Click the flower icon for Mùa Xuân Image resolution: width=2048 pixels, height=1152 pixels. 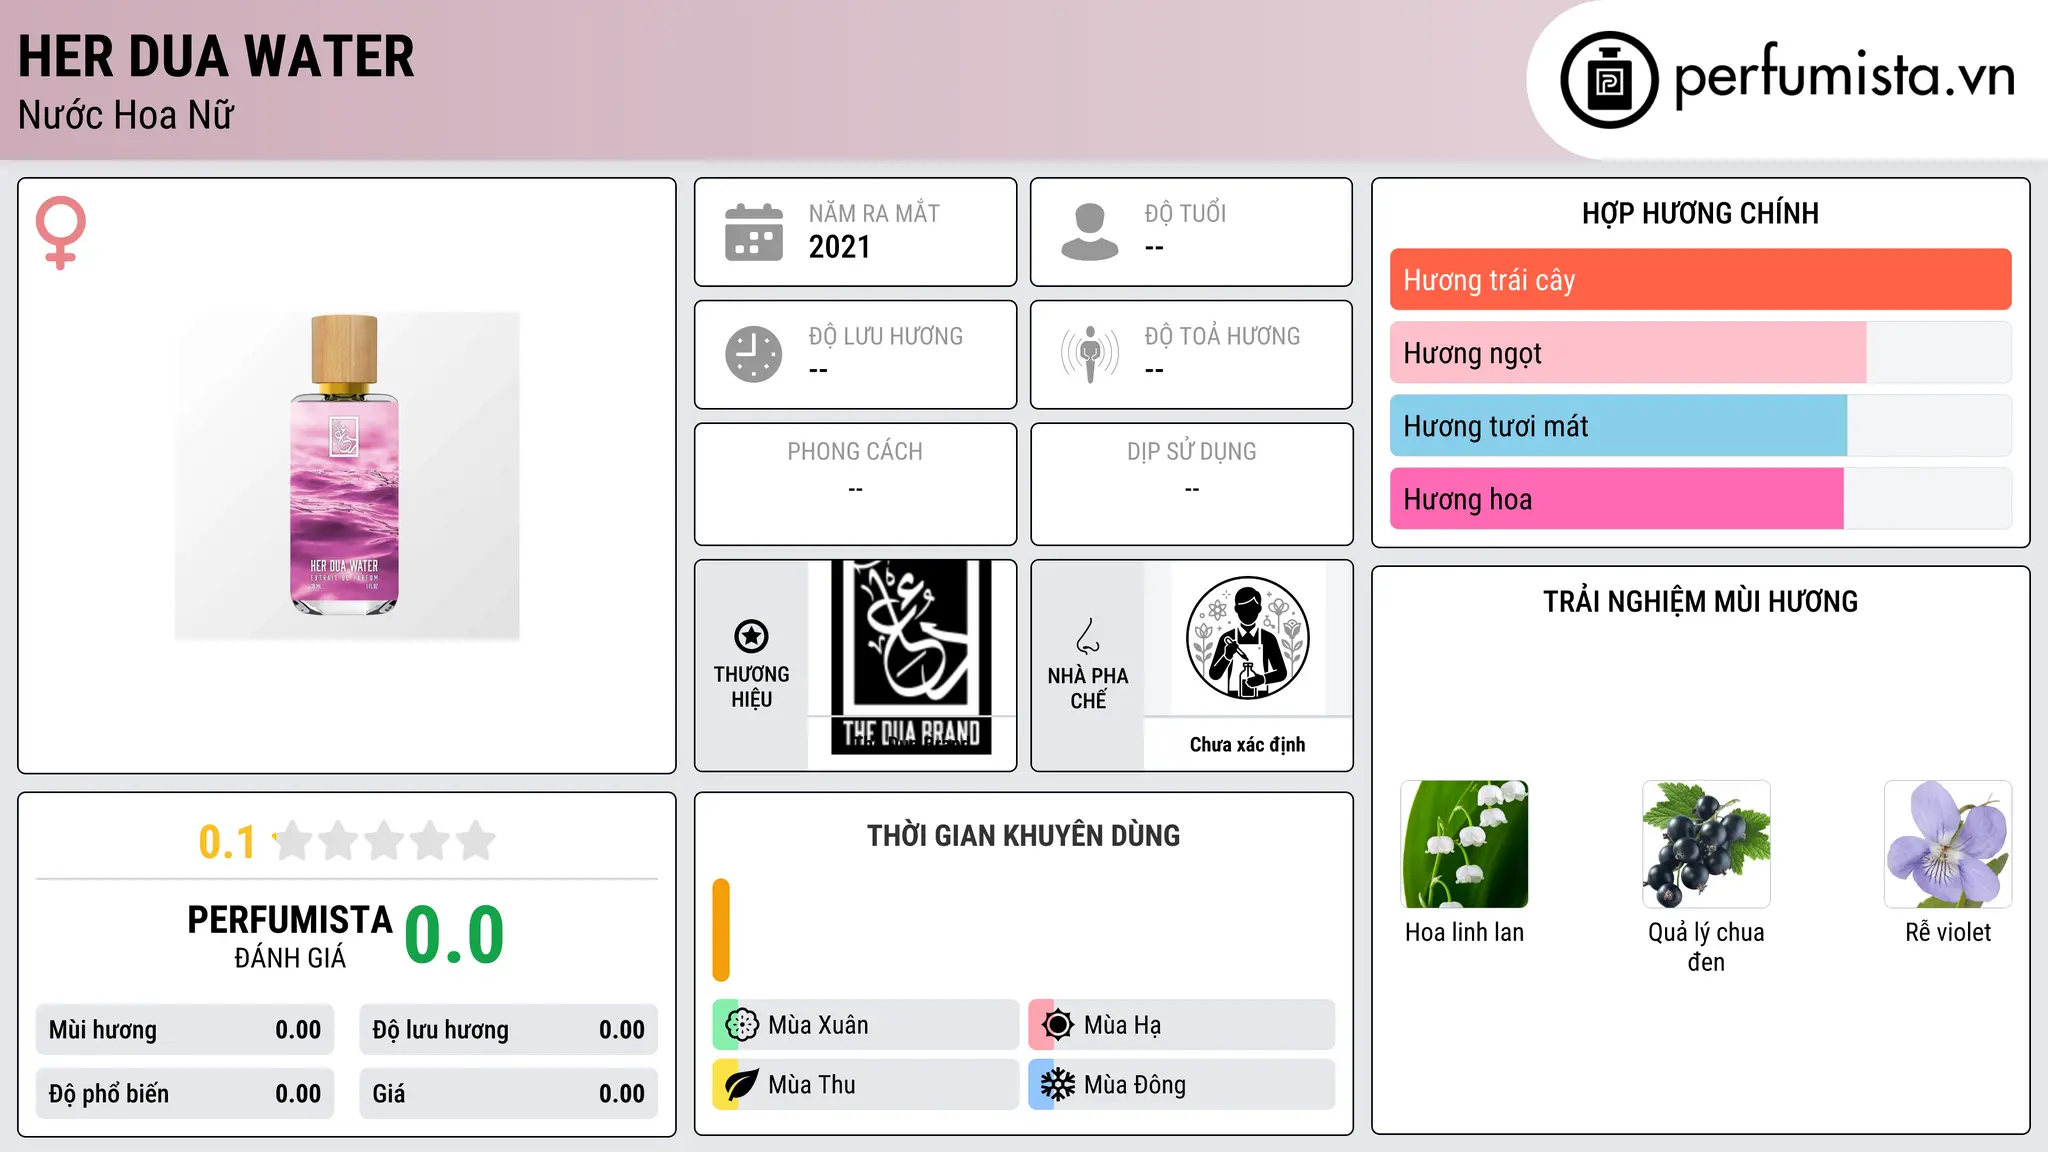[742, 1025]
